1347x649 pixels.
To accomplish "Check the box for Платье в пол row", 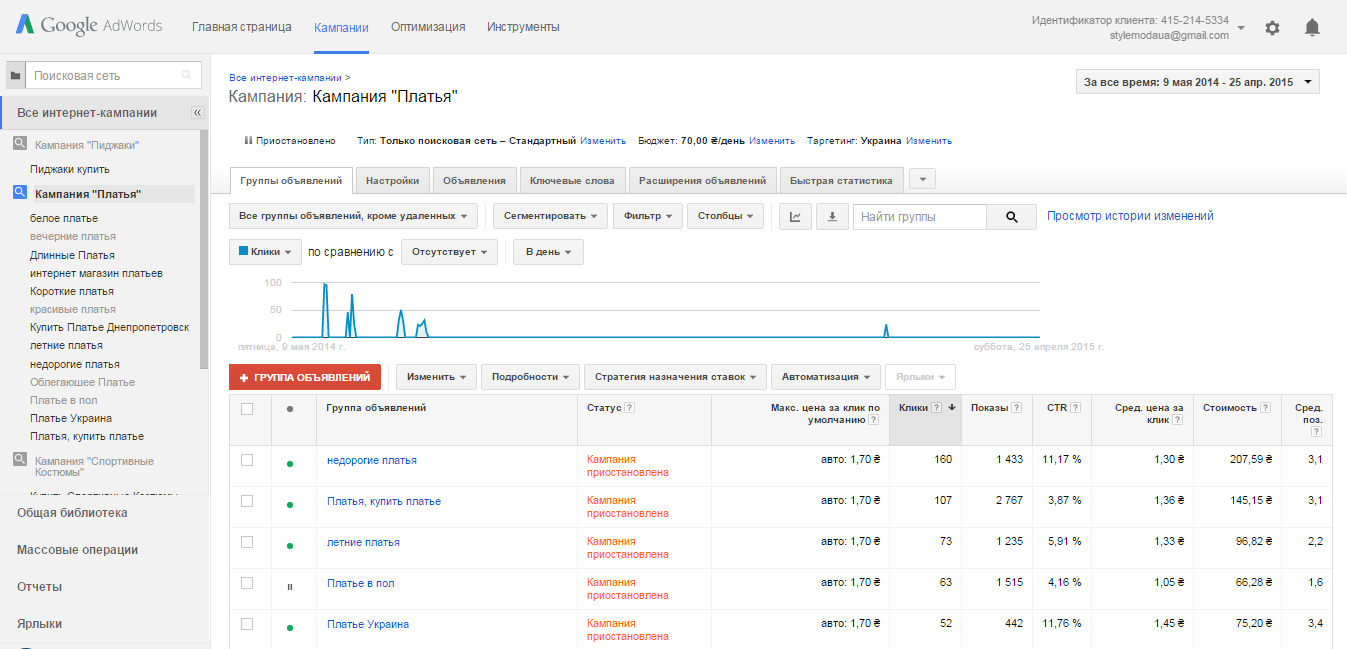I will pyautogui.click(x=247, y=583).
